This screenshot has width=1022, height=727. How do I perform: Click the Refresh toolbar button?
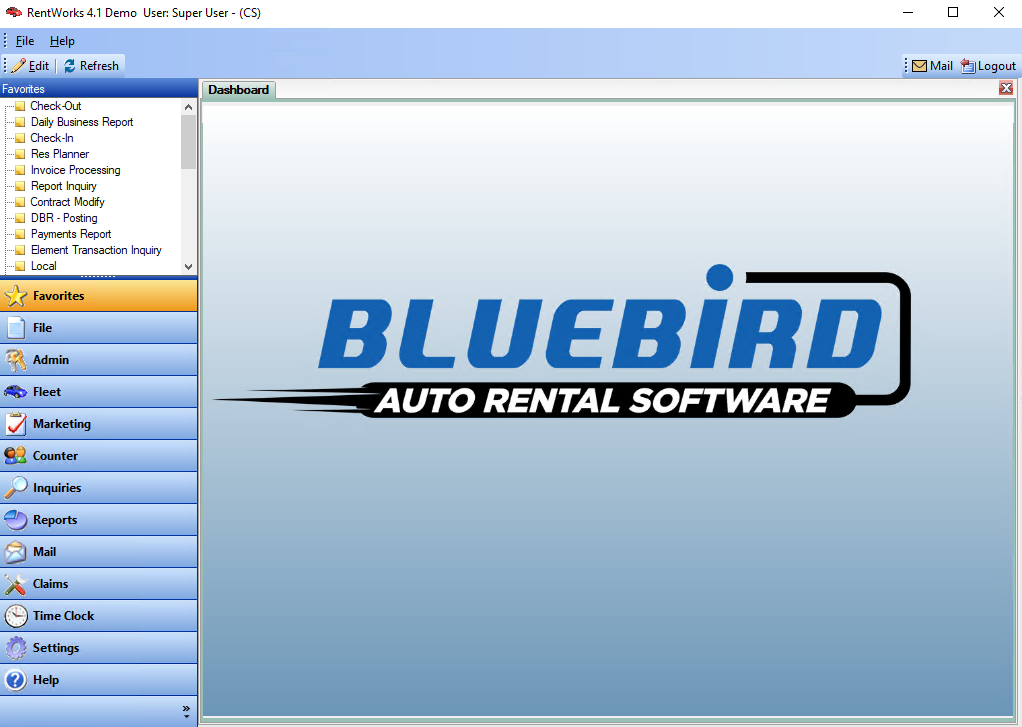click(x=91, y=66)
